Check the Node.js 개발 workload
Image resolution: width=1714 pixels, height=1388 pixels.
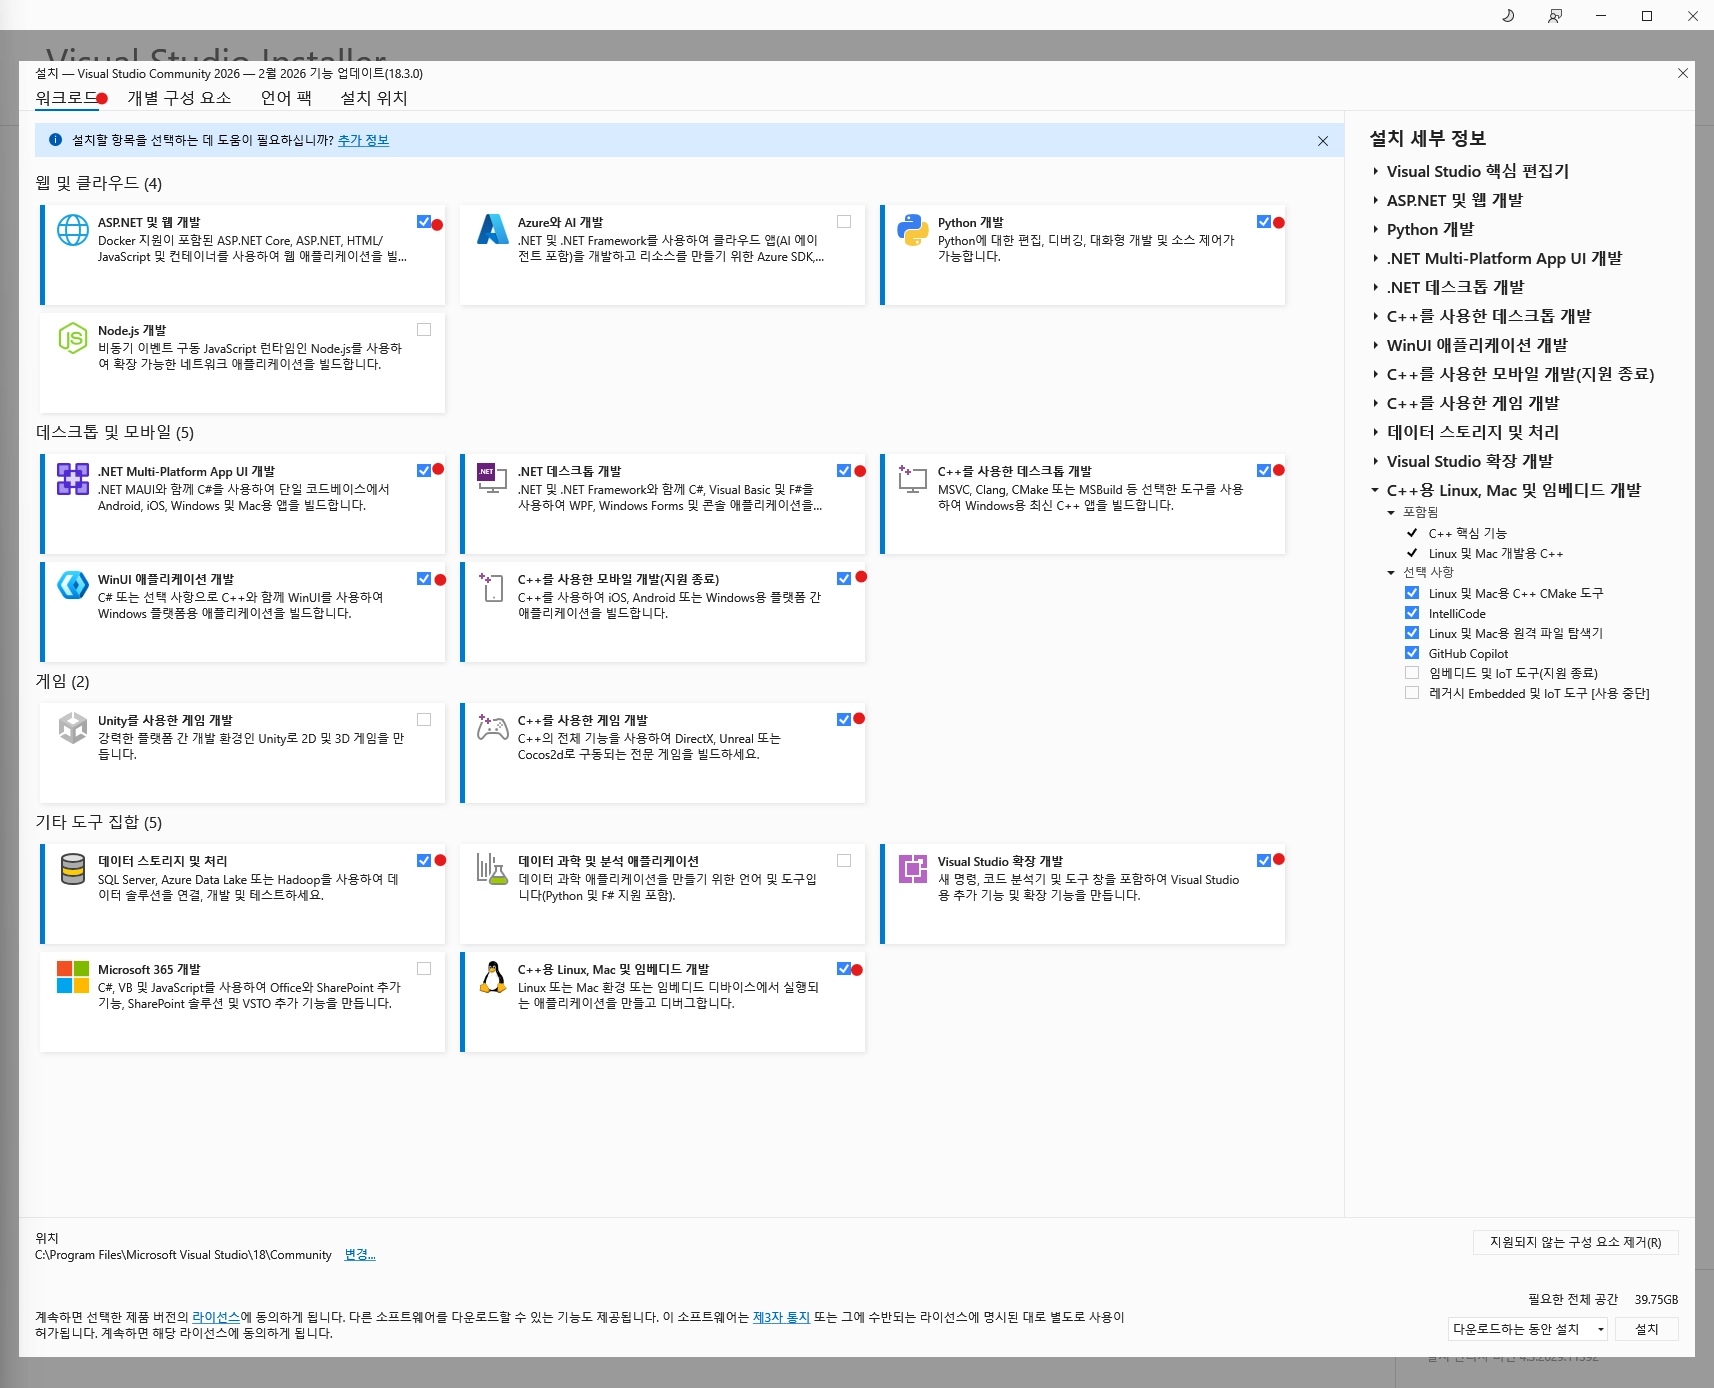coord(424,330)
